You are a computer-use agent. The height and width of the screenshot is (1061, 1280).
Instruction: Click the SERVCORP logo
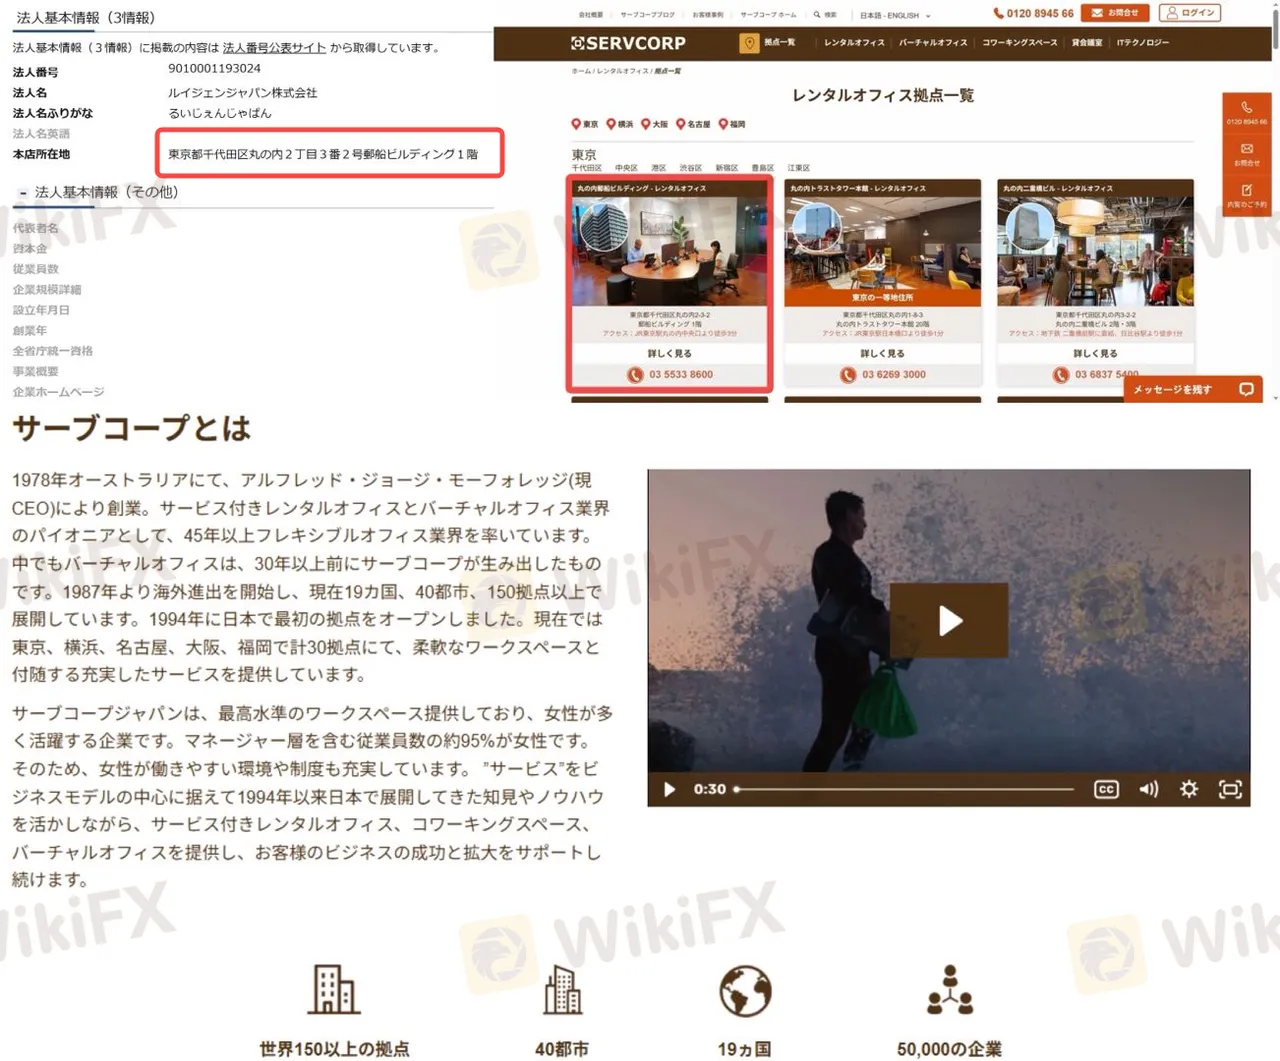click(628, 43)
